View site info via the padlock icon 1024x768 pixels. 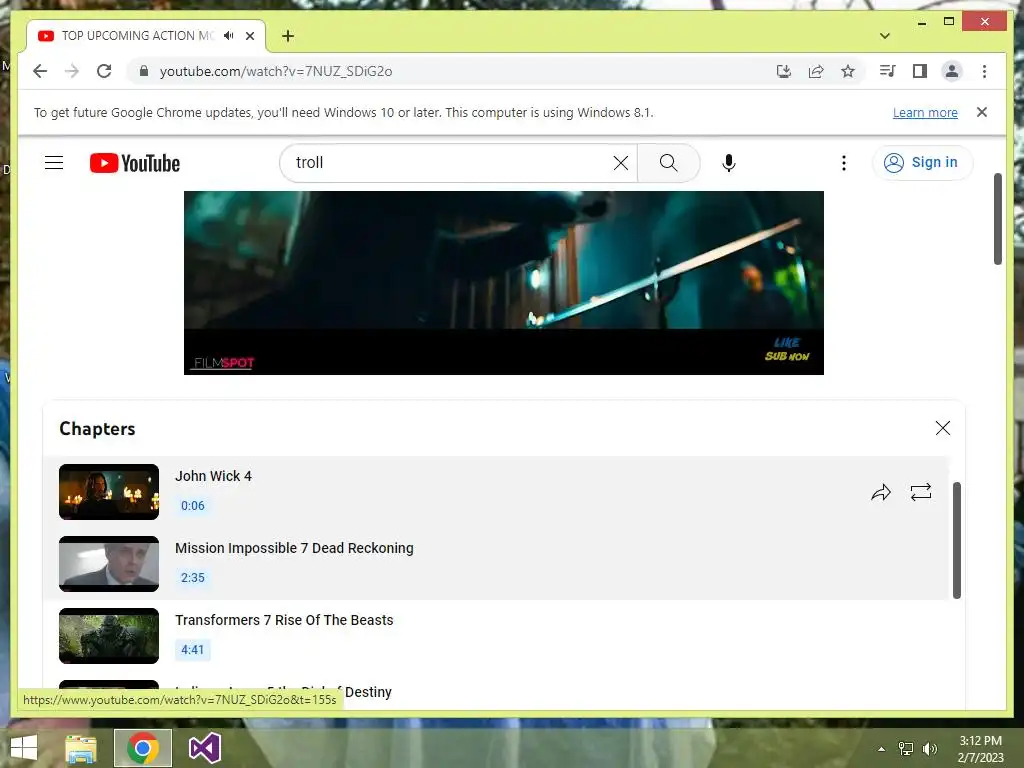coord(144,71)
